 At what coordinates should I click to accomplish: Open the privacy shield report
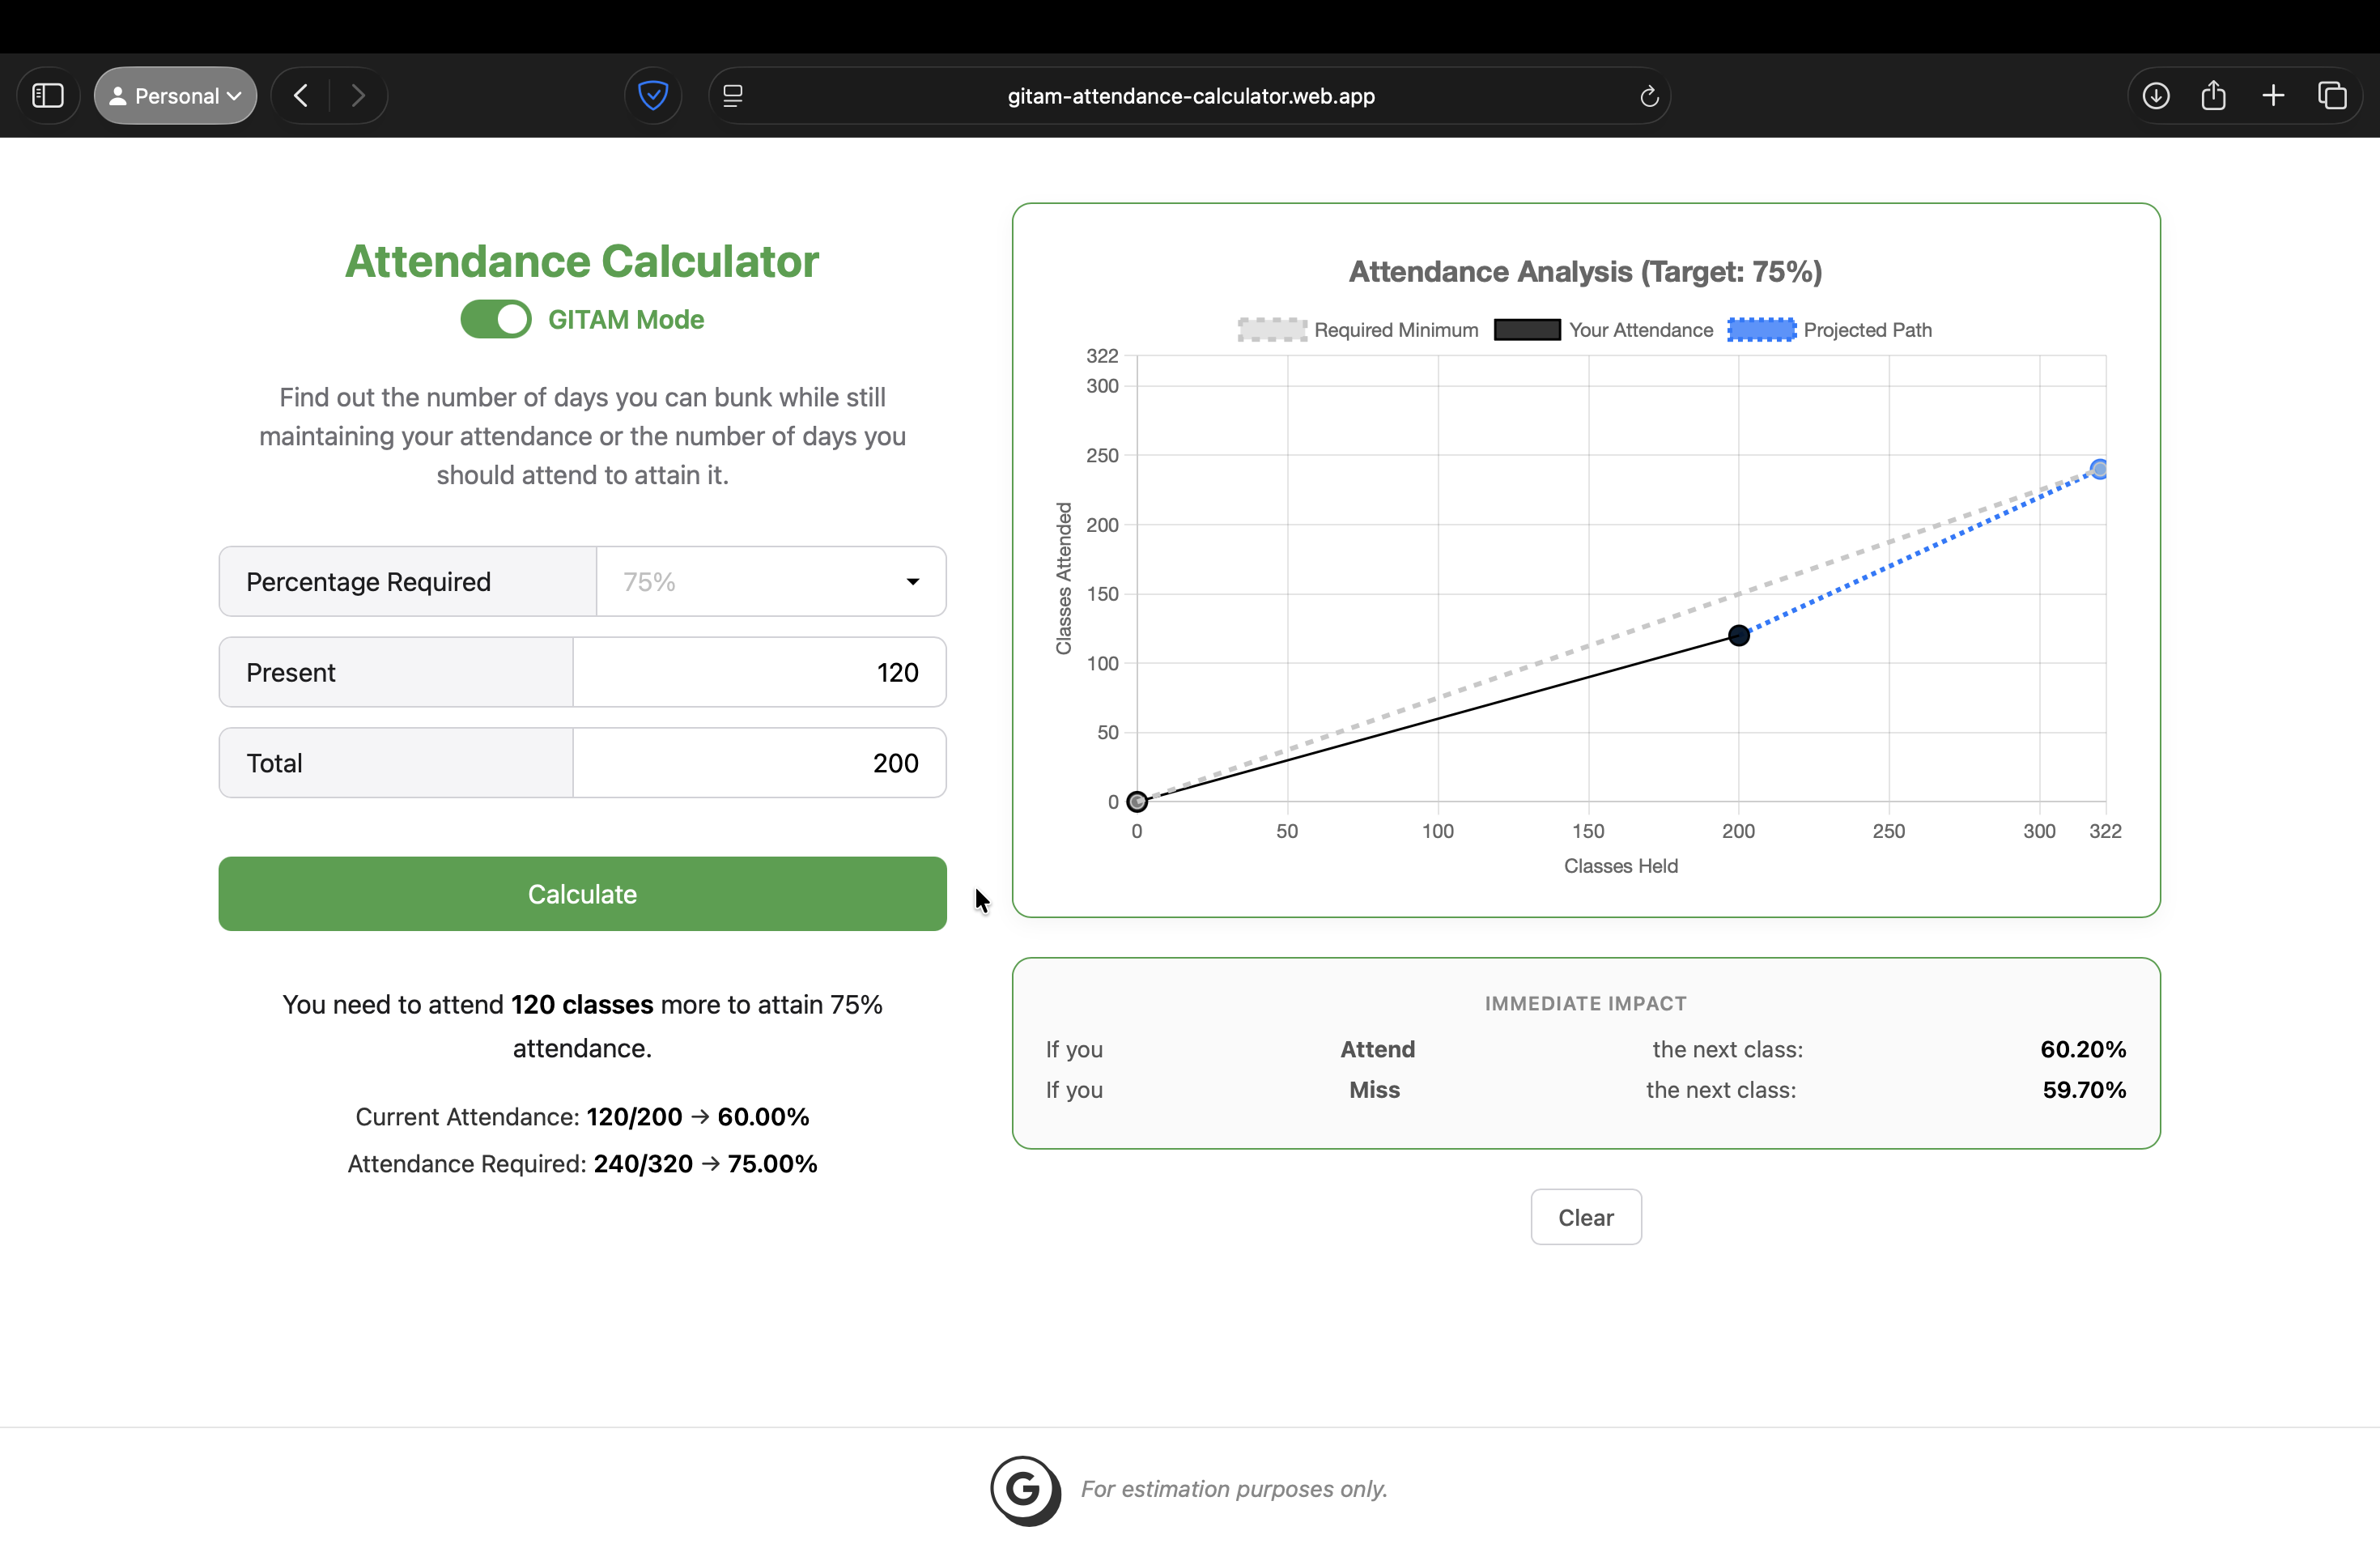(653, 96)
